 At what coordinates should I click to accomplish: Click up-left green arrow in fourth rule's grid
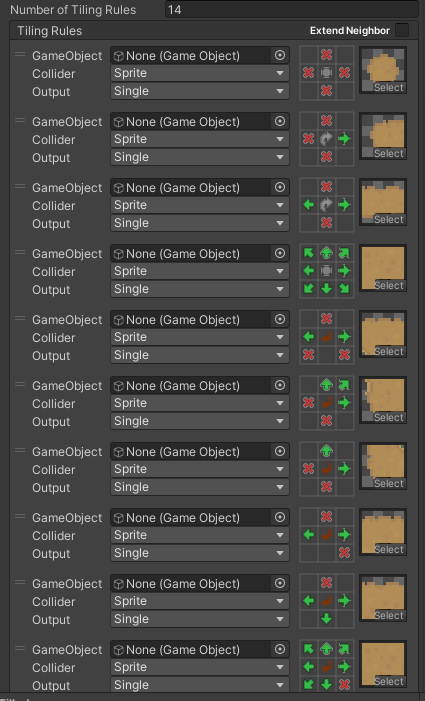tap(309, 253)
